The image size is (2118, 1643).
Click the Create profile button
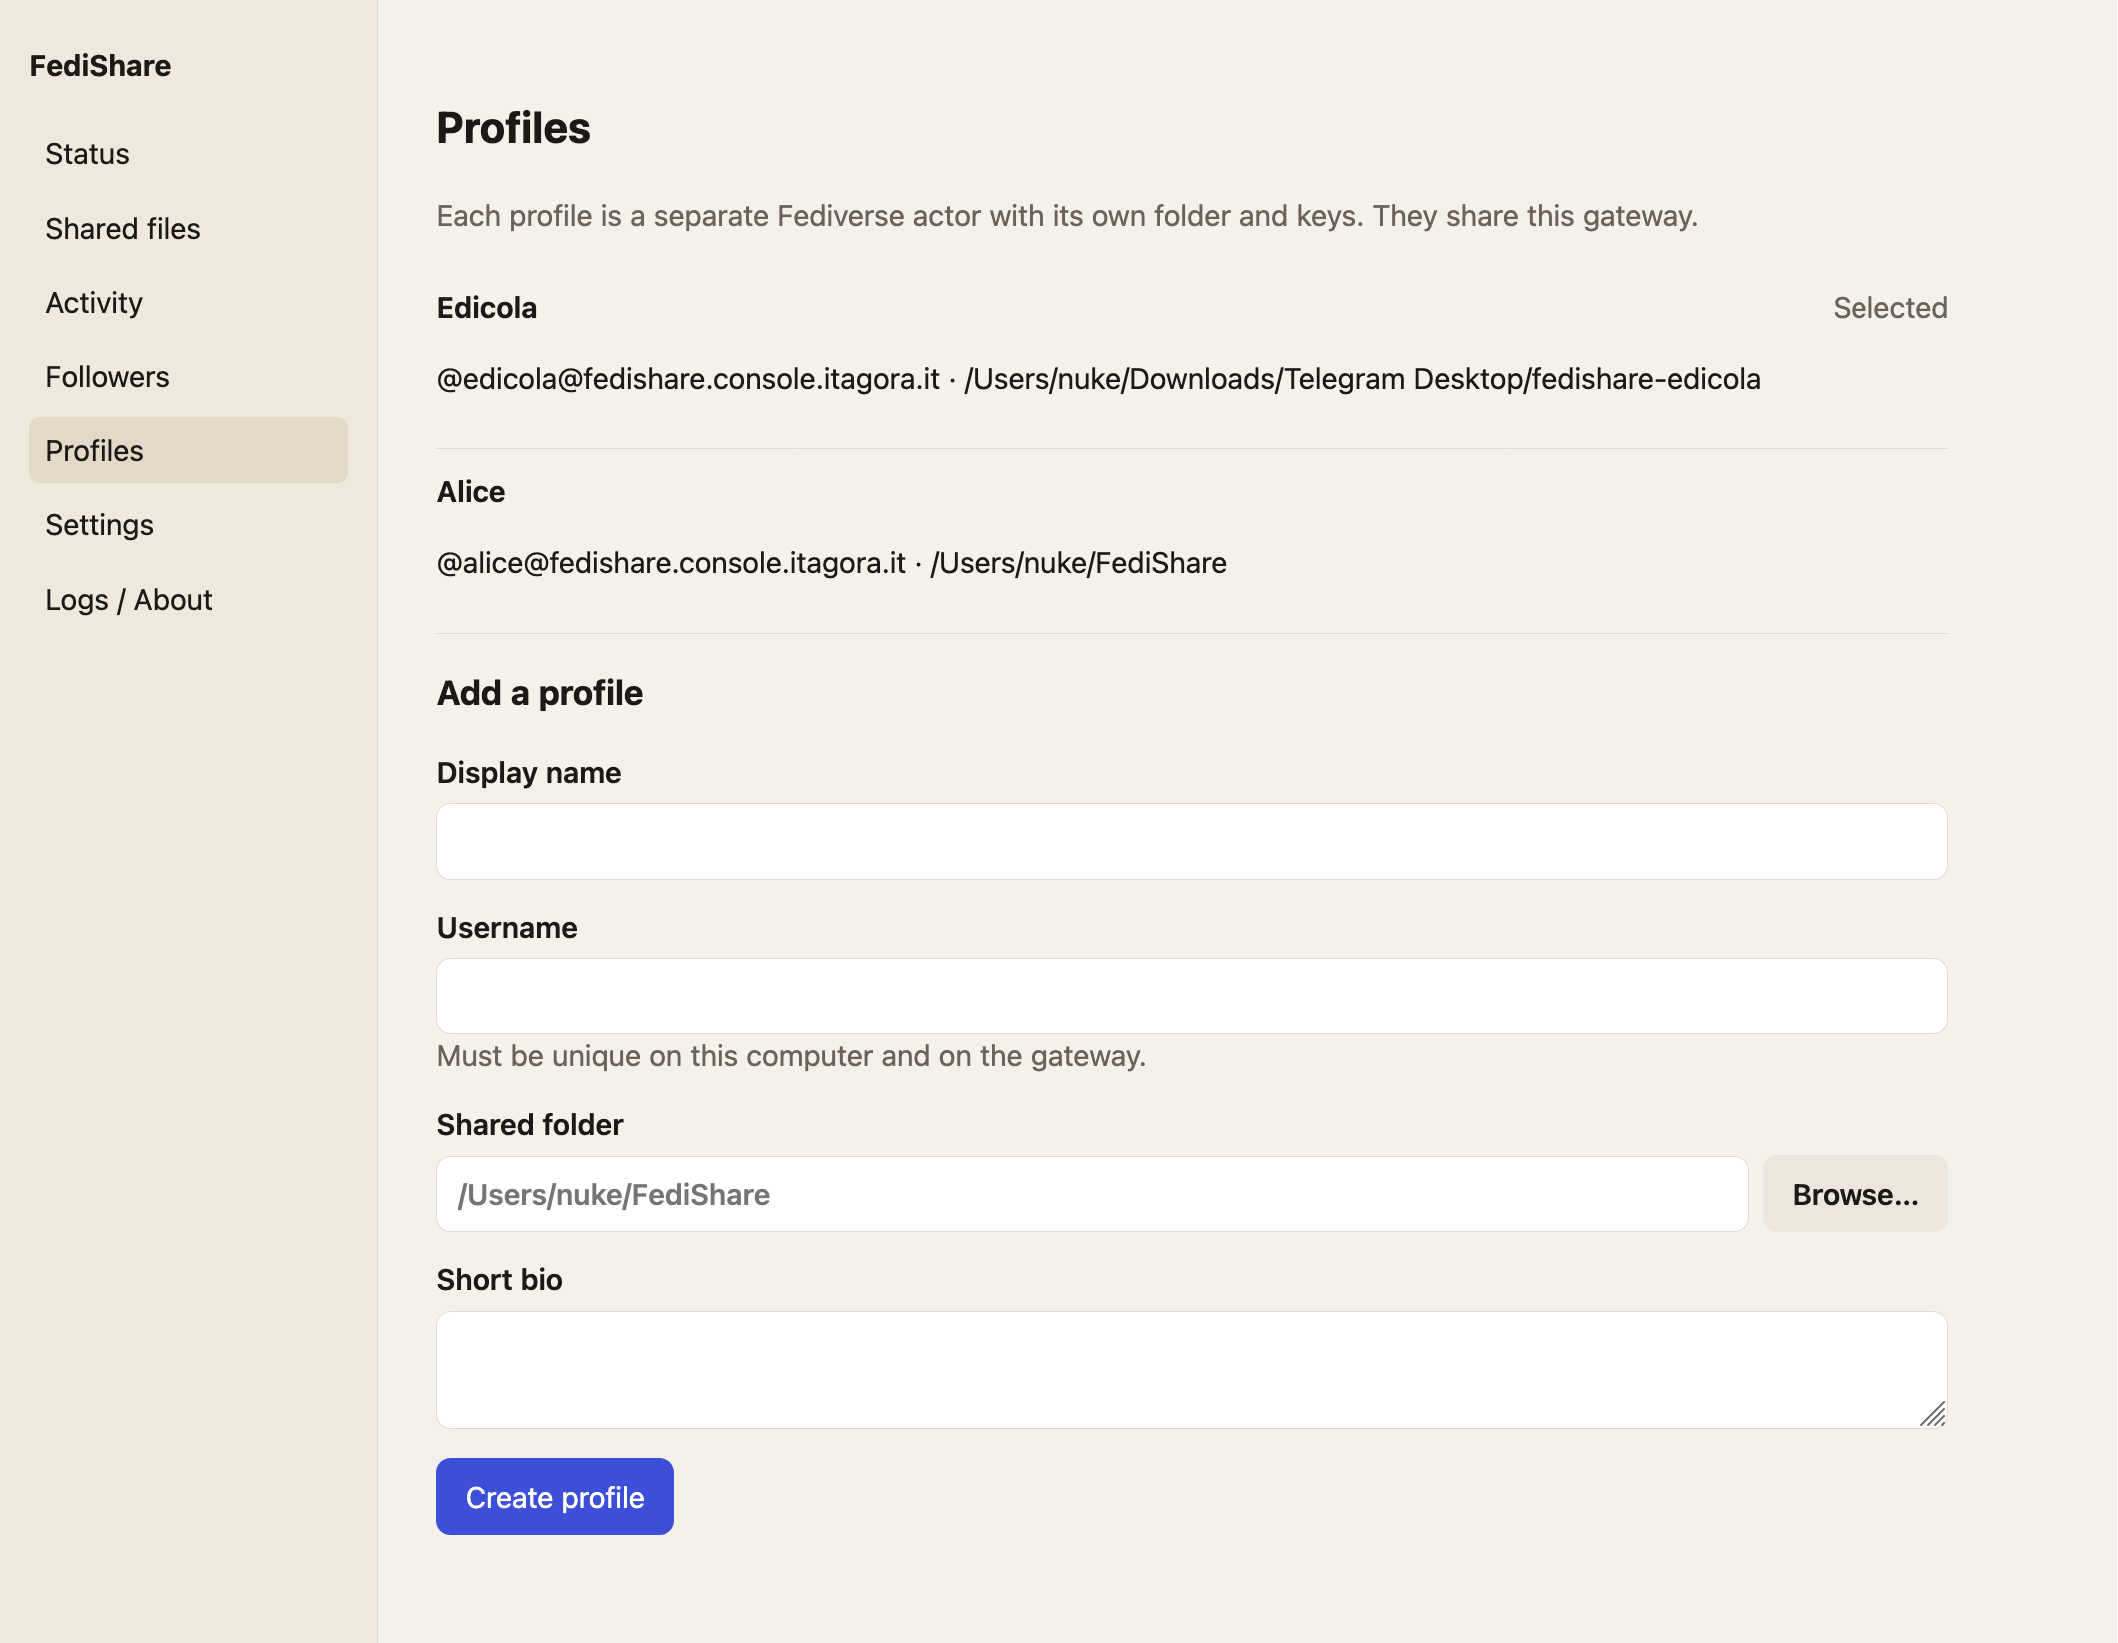pos(555,1497)
